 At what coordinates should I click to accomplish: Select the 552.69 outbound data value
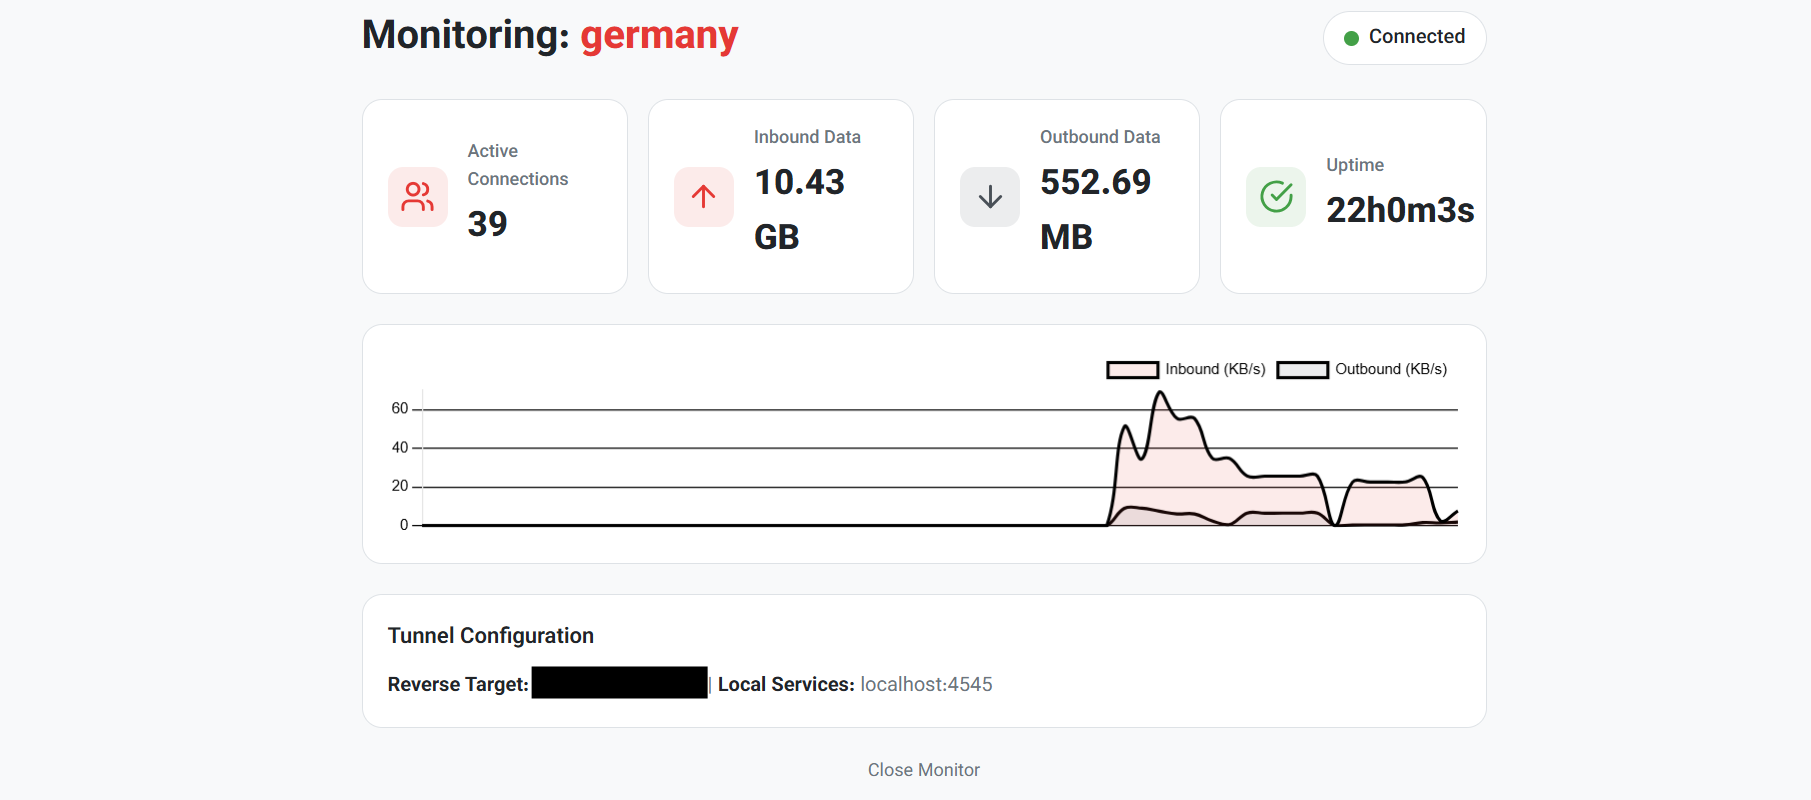tap(1095, 182)
